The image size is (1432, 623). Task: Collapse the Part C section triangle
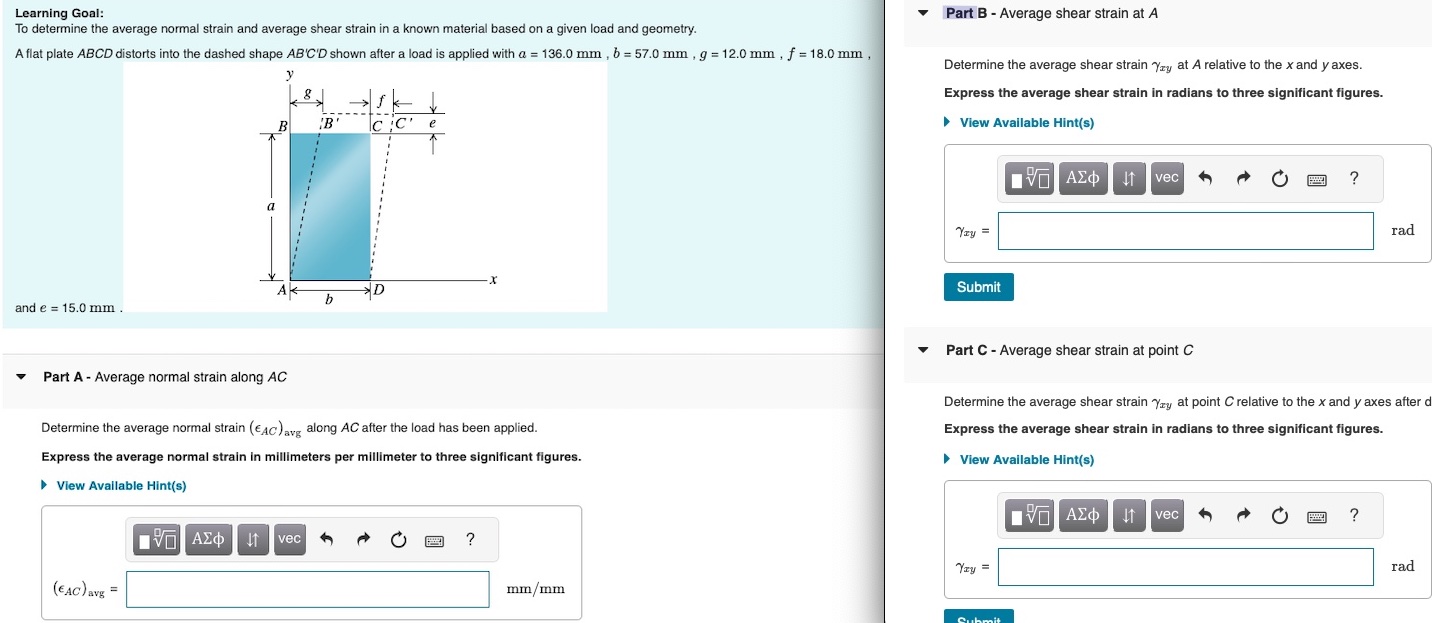pyautogui.click(x=922, y=350)
